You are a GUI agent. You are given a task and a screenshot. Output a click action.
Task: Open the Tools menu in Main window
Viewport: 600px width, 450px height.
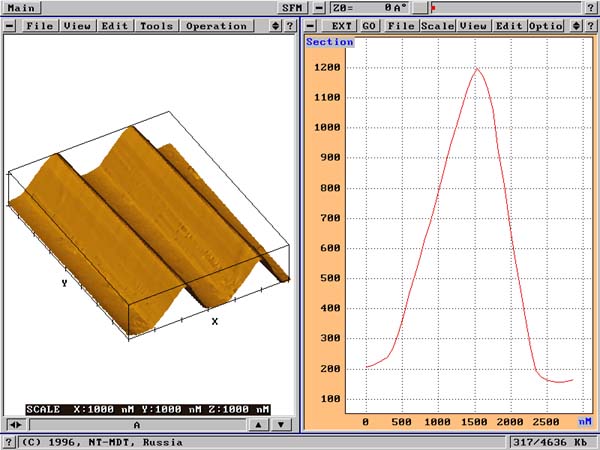click(x=156, y=25)
